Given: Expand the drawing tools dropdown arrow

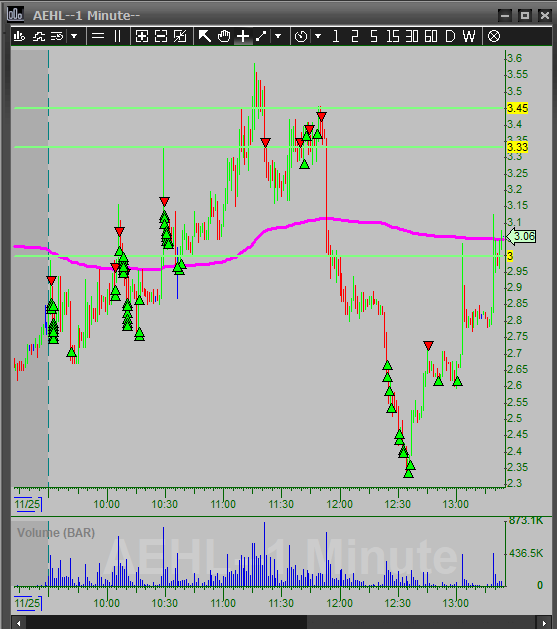Looking at the screenshot, I should (x=278, y=37).
